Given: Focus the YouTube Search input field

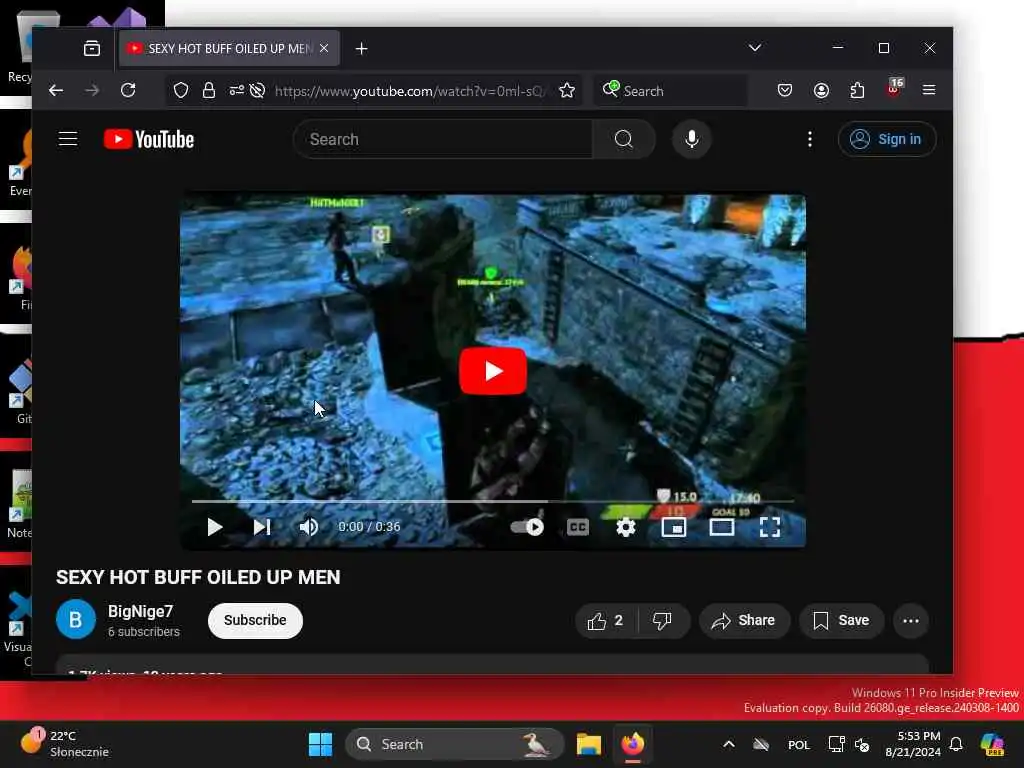Looking at the screenshot, I should coord(444,139).
